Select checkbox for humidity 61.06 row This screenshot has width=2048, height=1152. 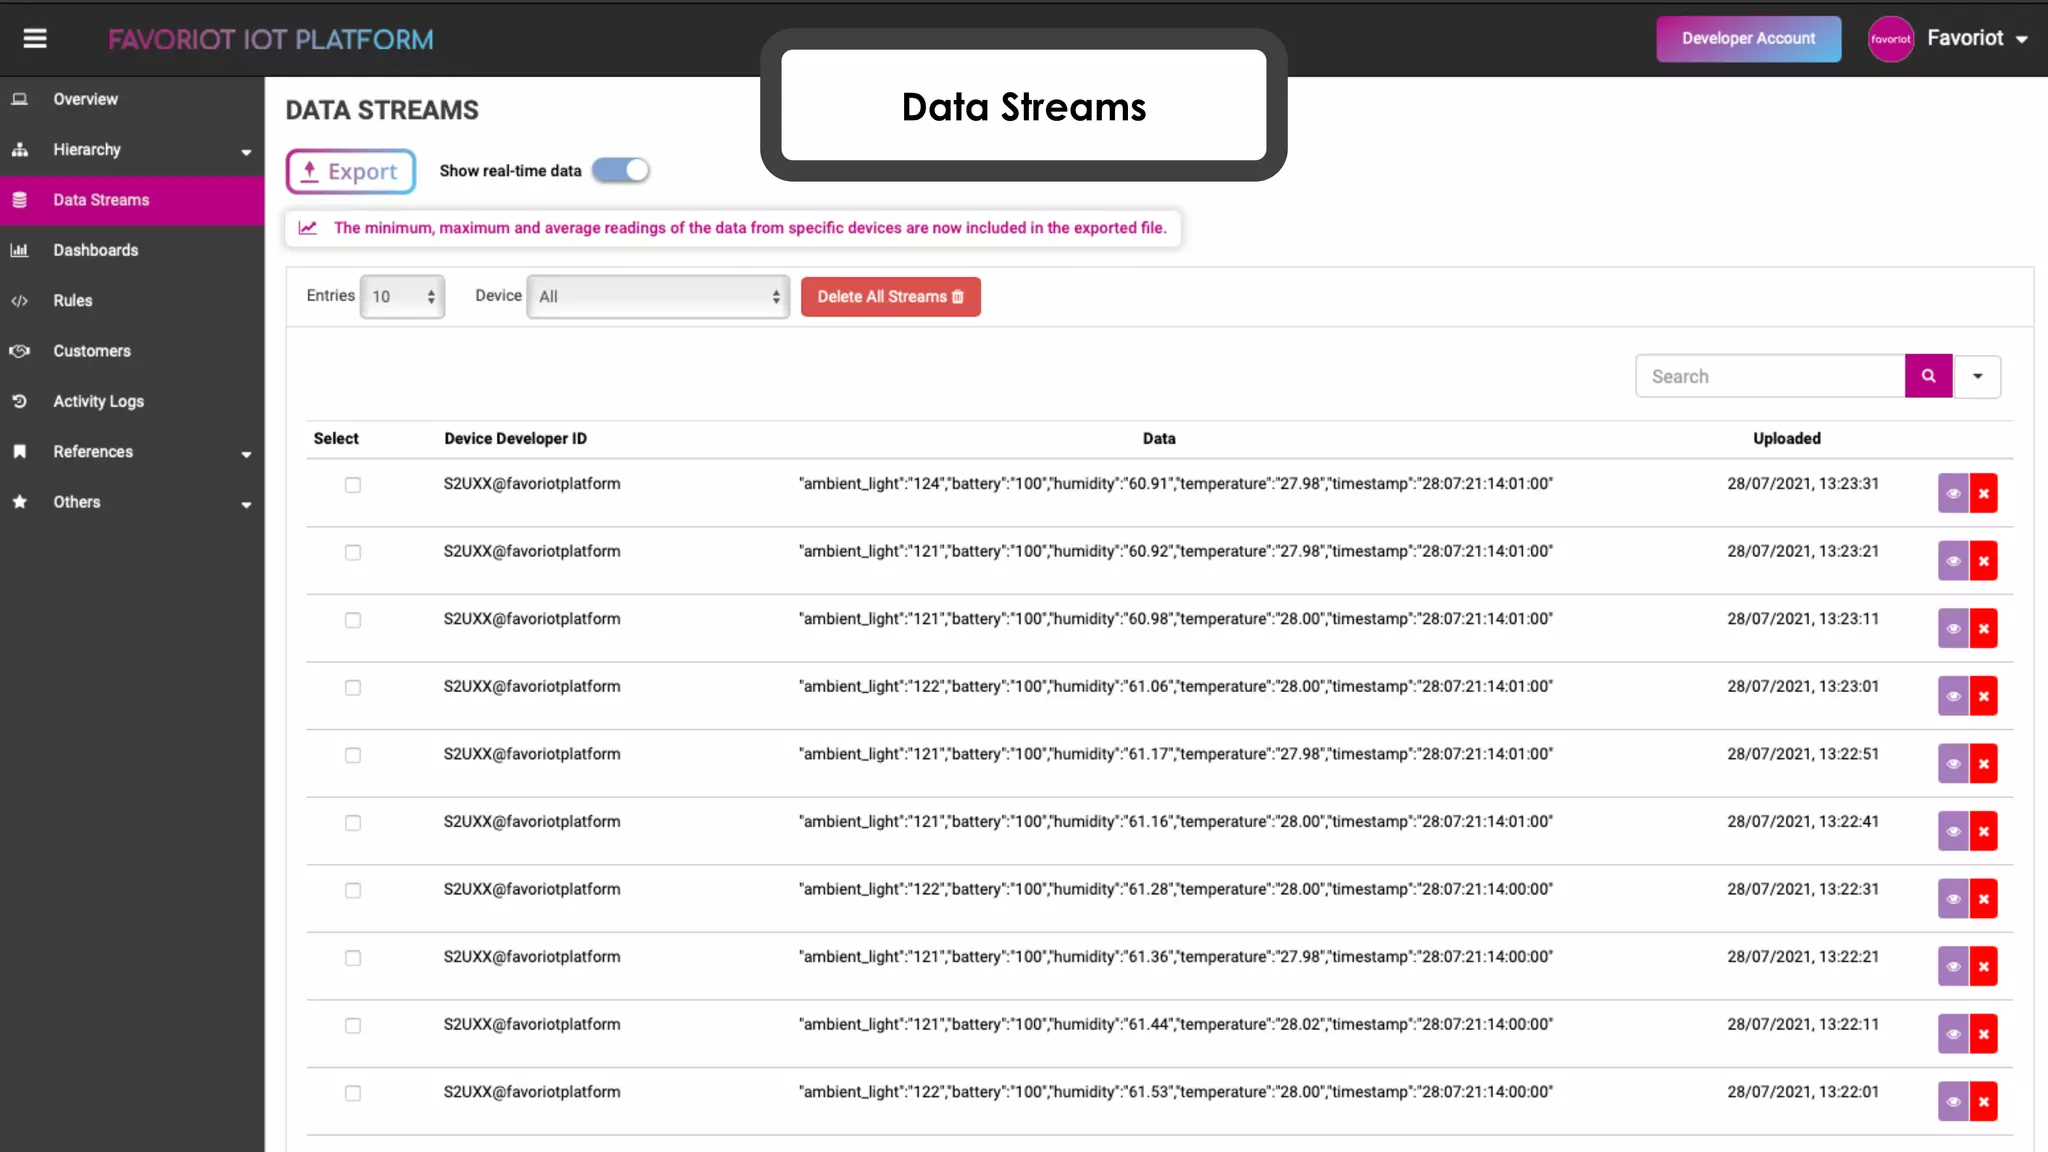pyautogui.click(x=353, y=688)
